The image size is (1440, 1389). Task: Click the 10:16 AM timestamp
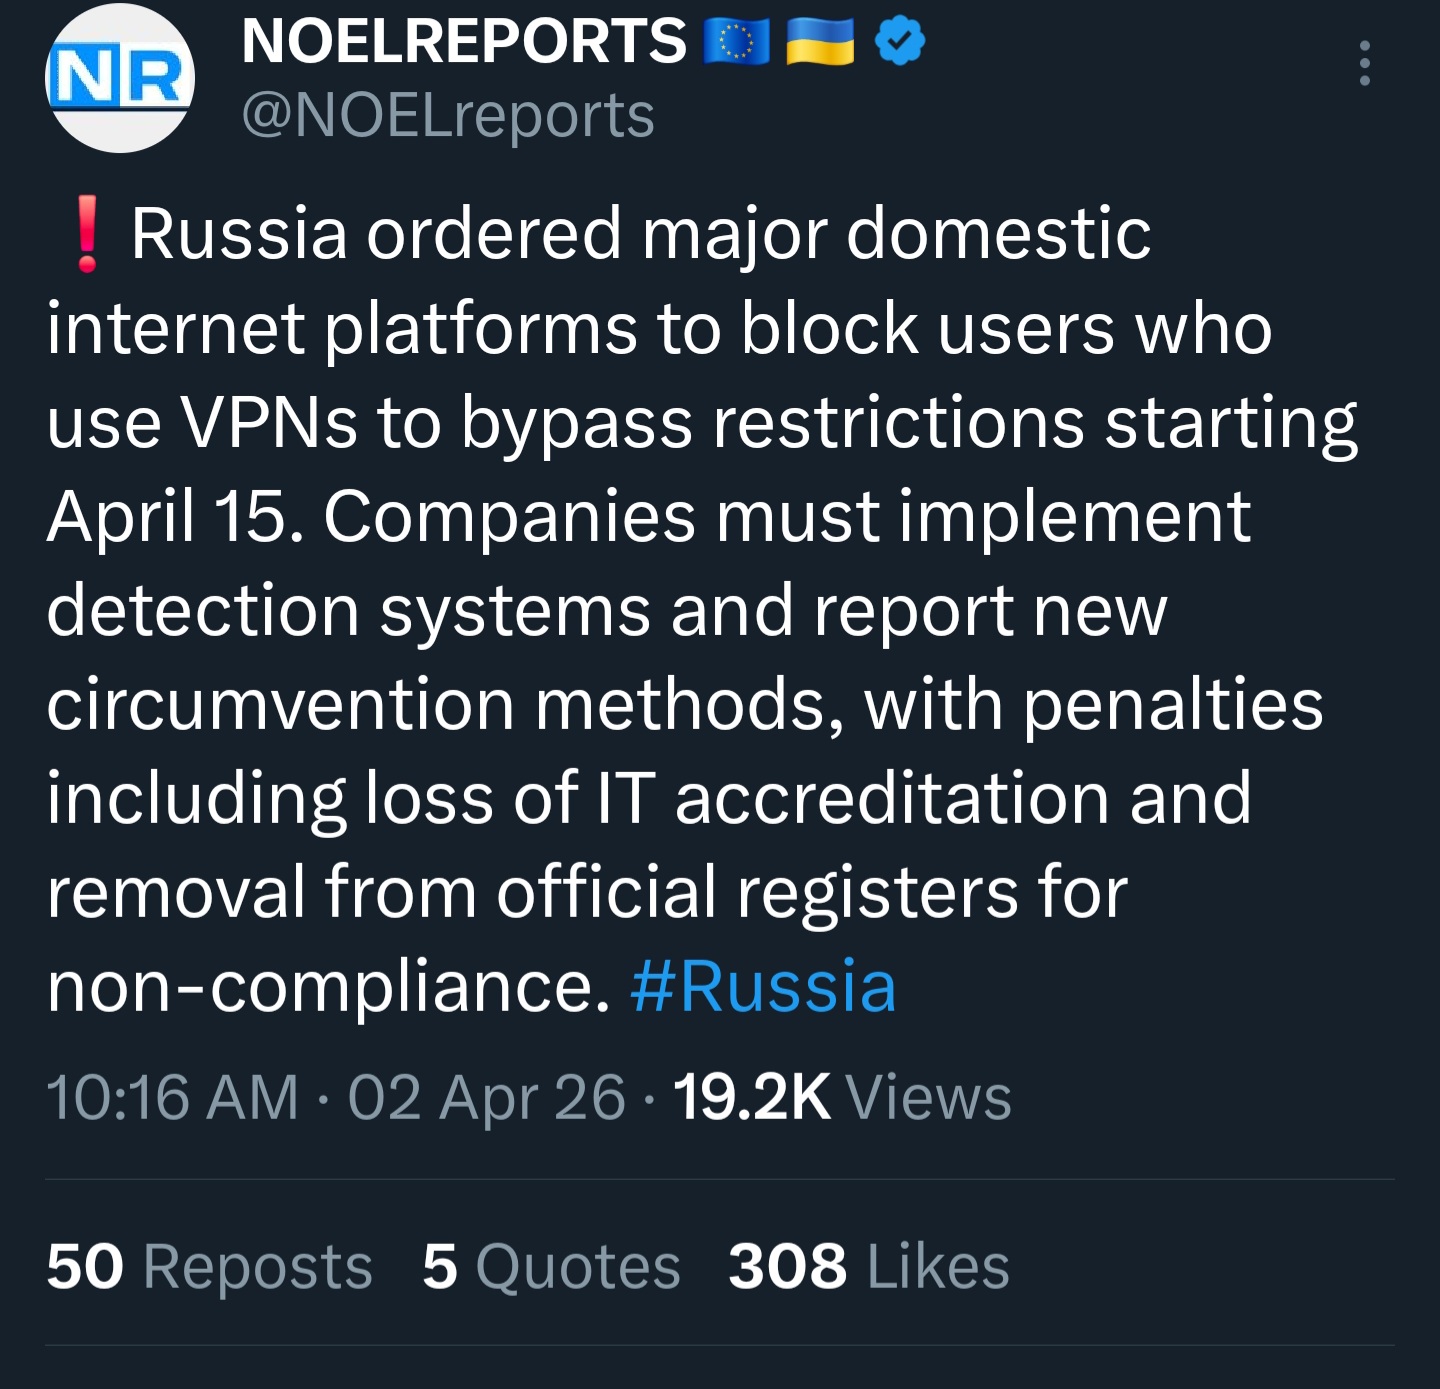[x=172, y=1097]
